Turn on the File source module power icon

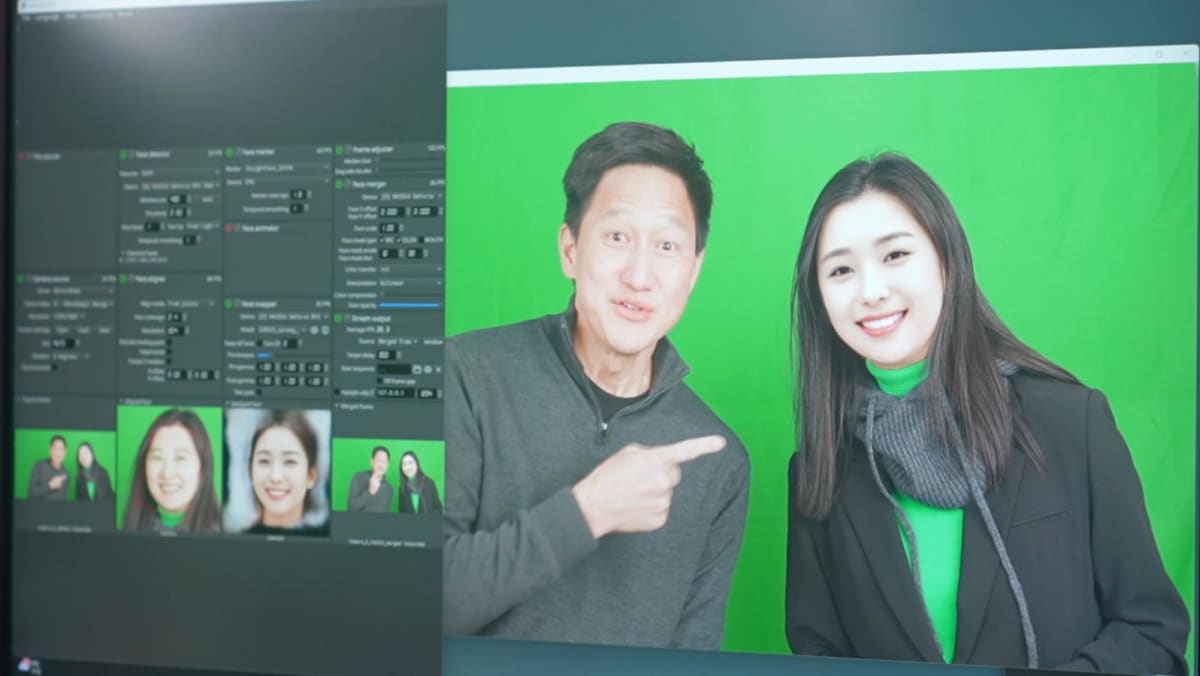tap(21, 156)
